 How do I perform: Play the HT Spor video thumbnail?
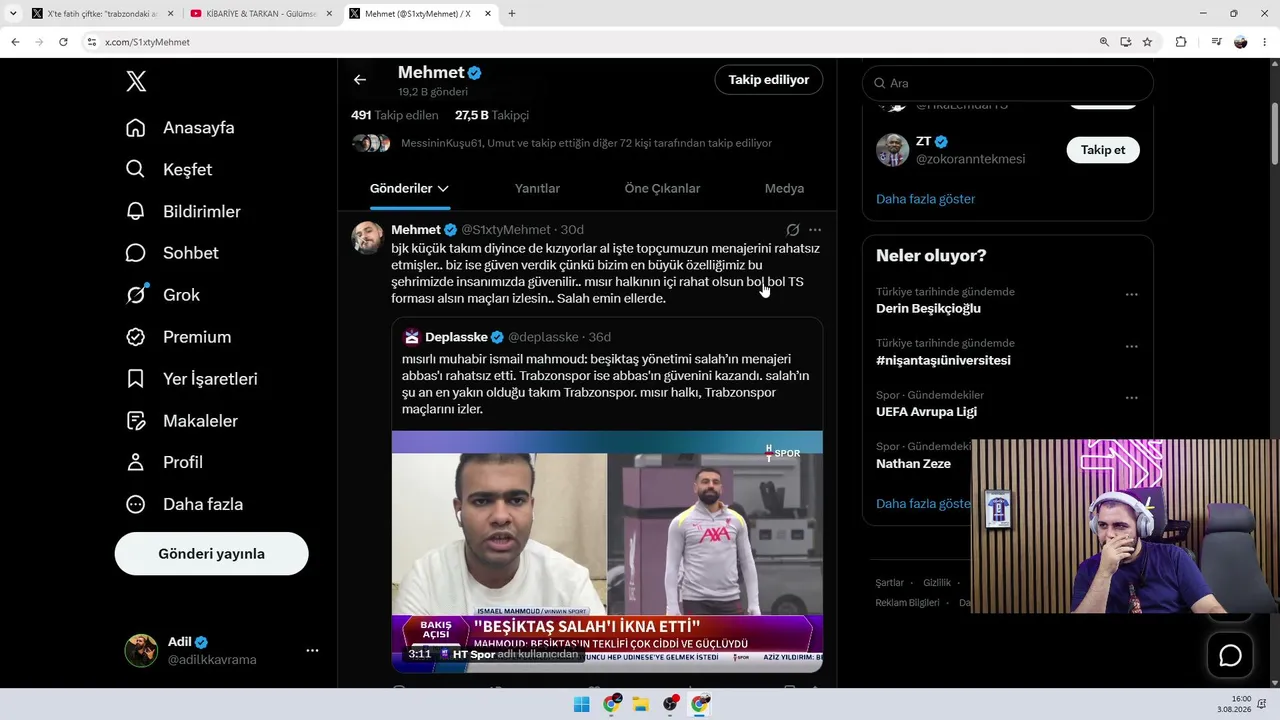click(x=607, y=551)
